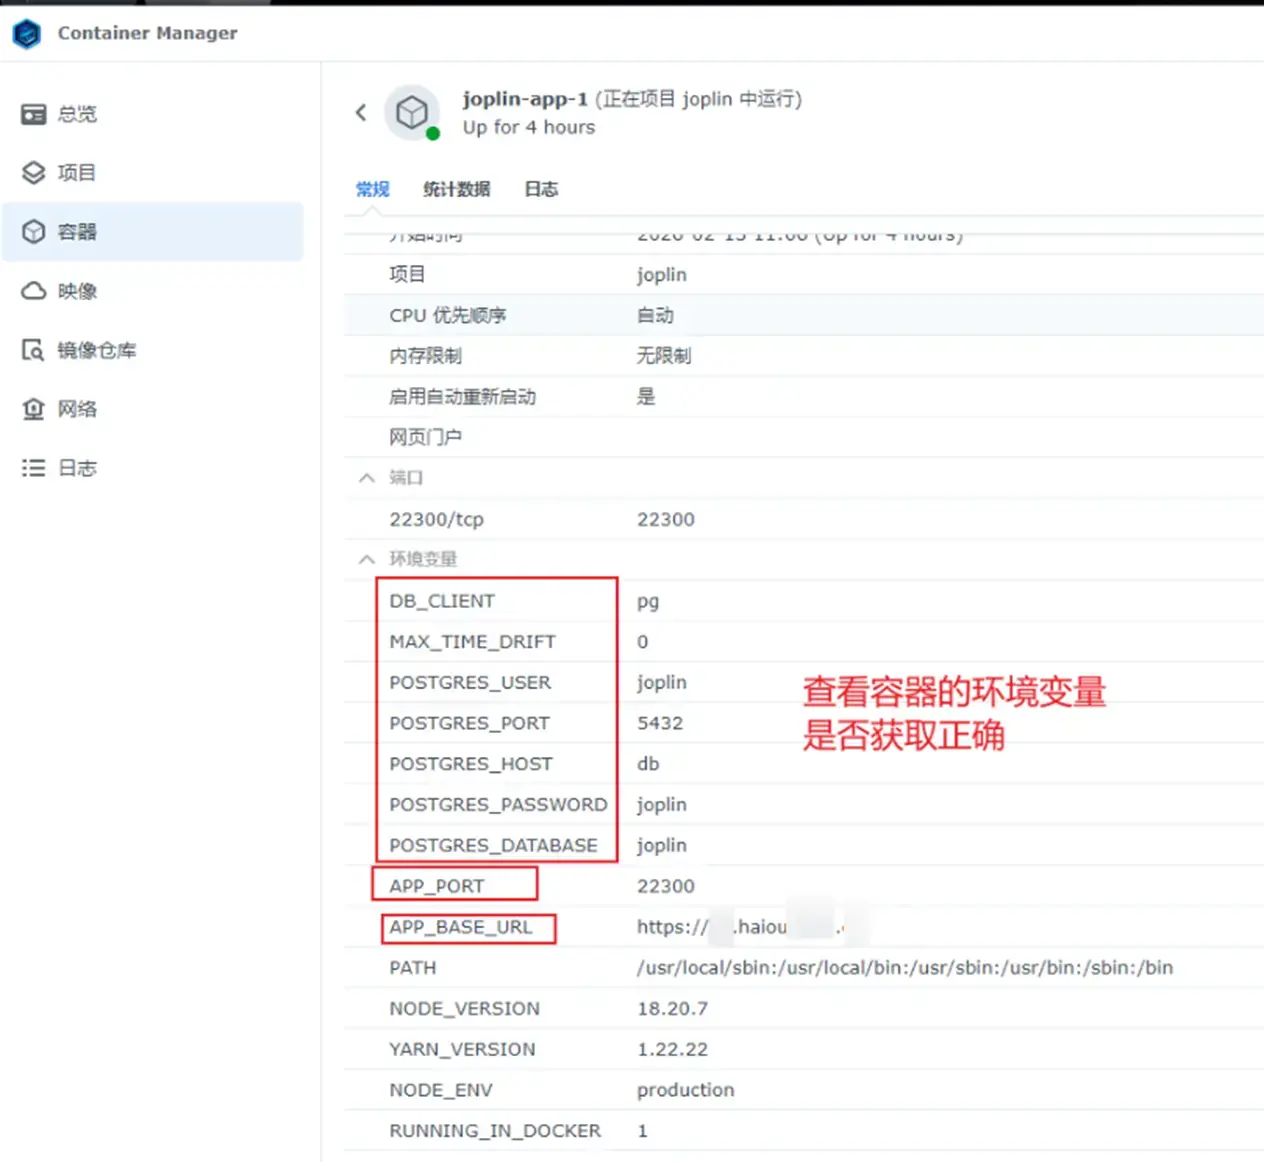This screenshot has height=1162, width=1264.
Task: Collapse the Ports (端口) section
Action: 367,478
